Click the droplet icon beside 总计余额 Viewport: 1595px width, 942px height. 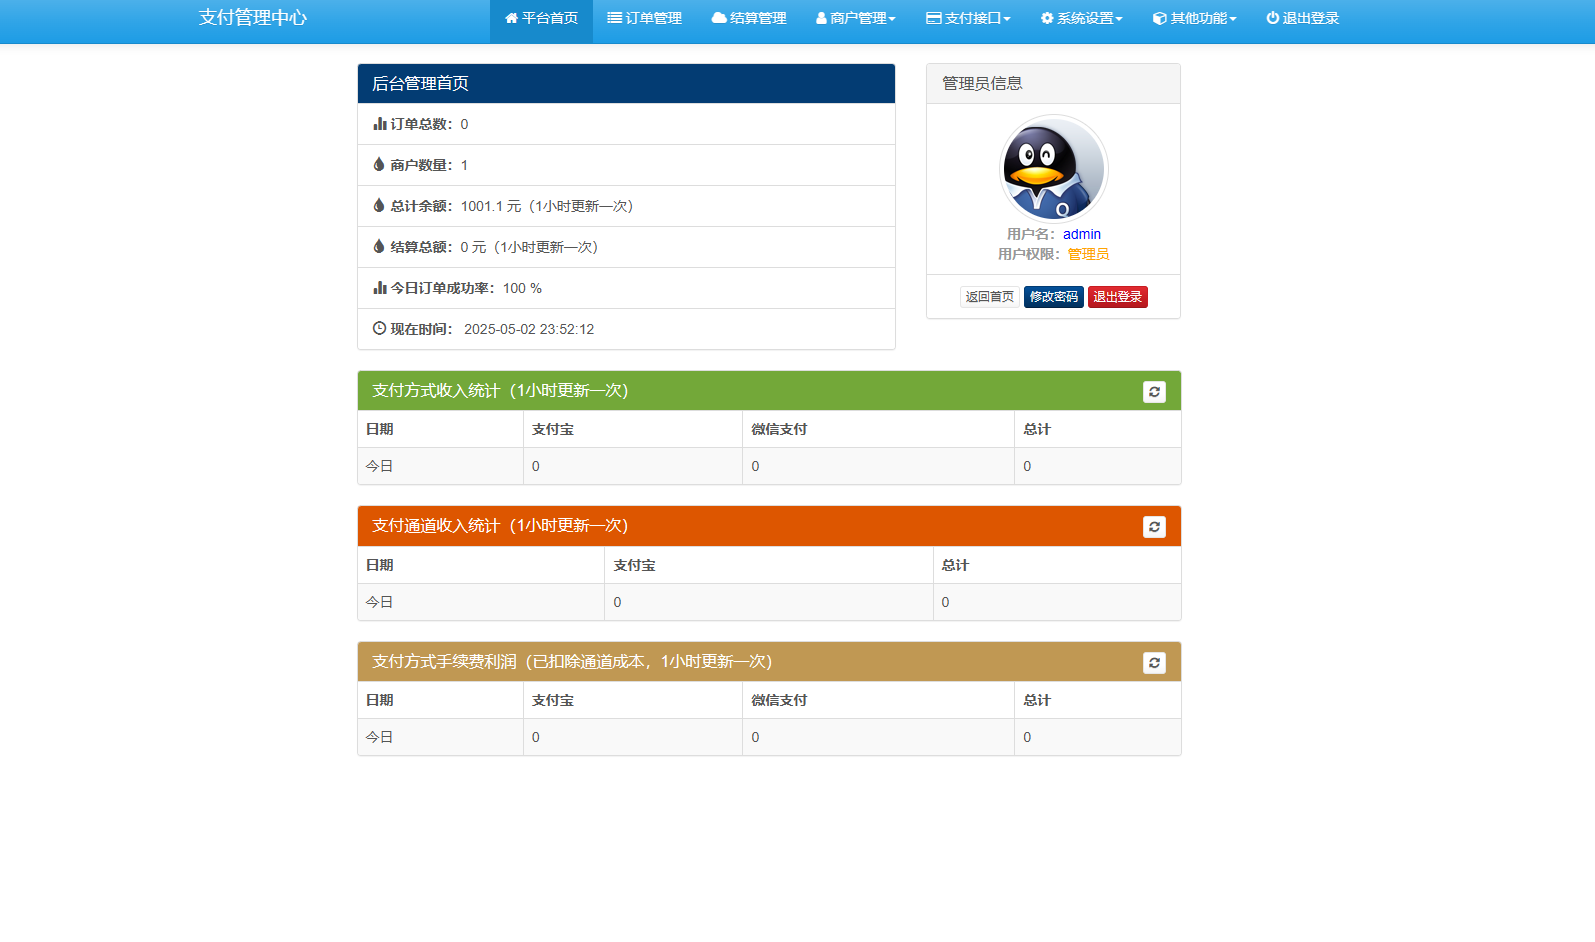click(379, 206)
